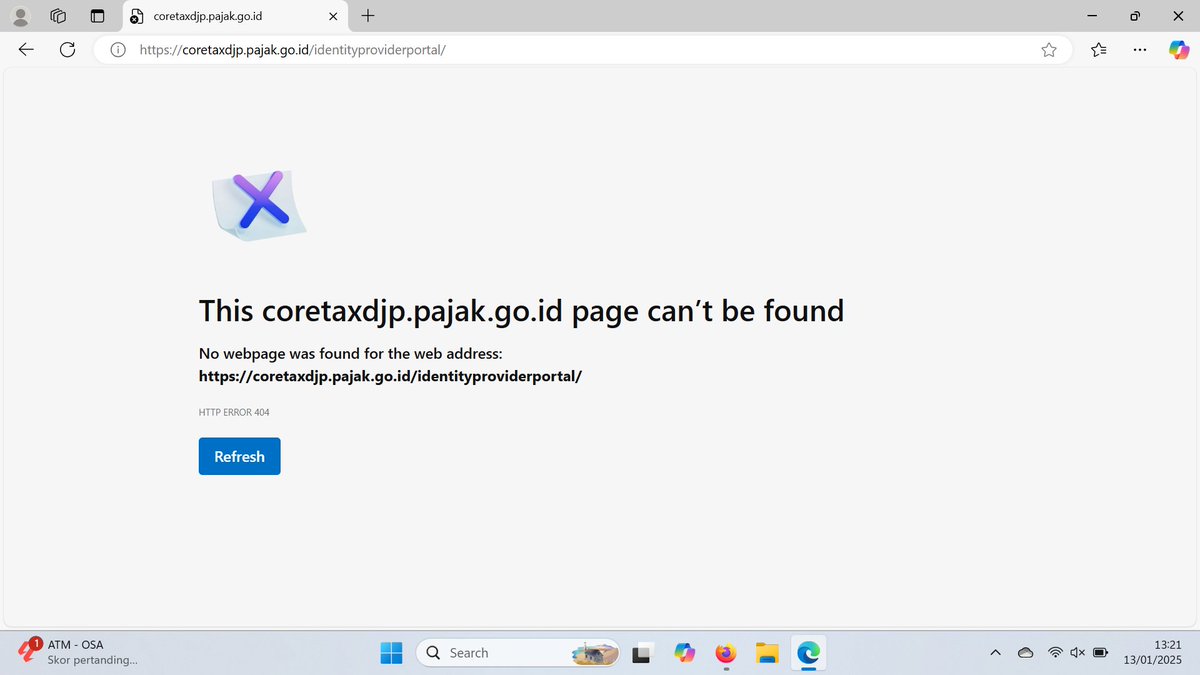The image size is (1200, 675).
Task: Click the muted volume speaker icon
Action: [x=1078, y=653]
